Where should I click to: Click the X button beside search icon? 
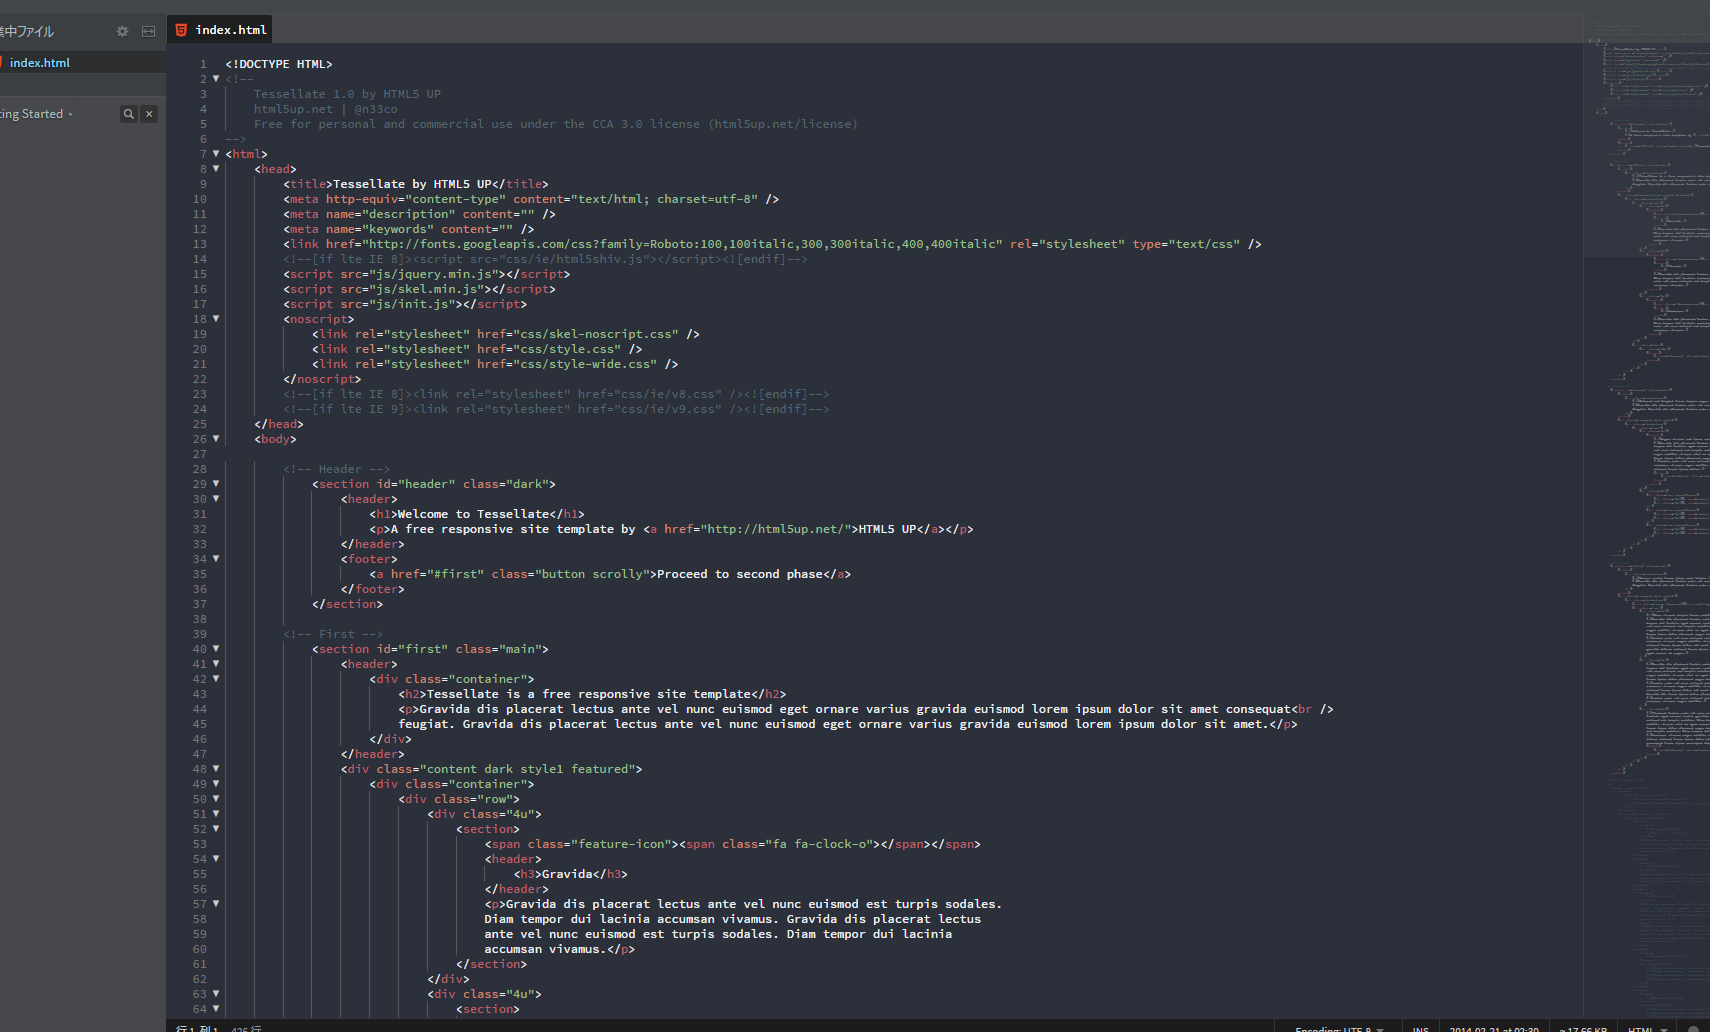[149, 114]
